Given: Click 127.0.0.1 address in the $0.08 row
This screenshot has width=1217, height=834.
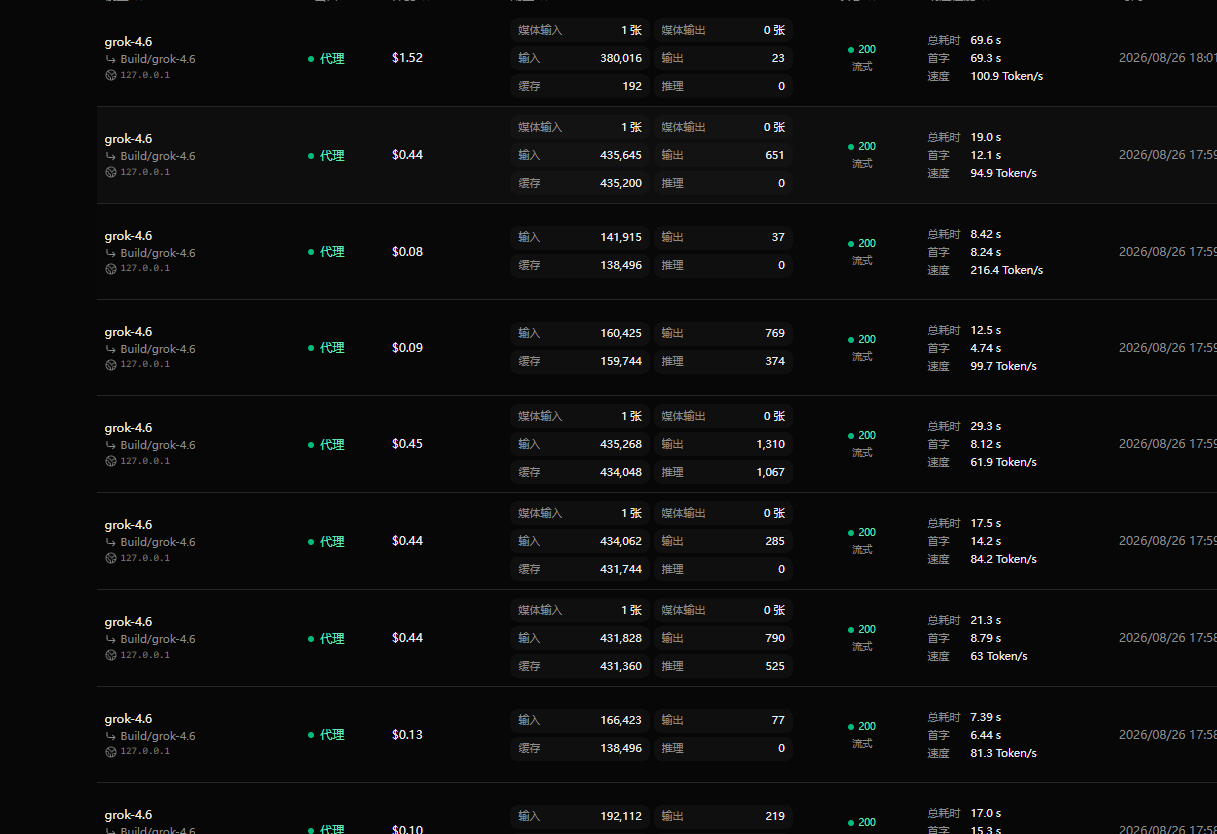Looking at the screenshot, I should [145, 268].
